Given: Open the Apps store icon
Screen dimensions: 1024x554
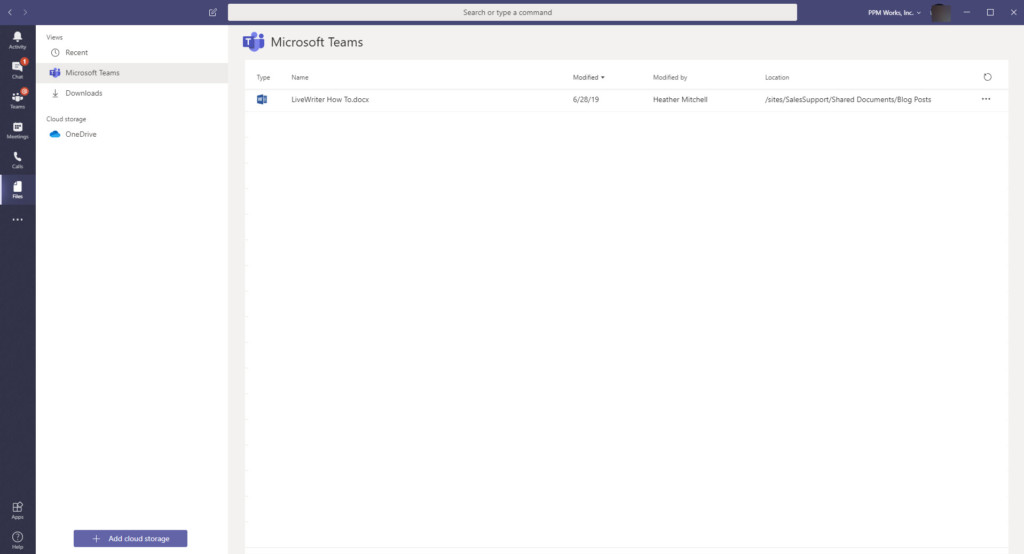Looking at the screenshot, I should 18,510.
